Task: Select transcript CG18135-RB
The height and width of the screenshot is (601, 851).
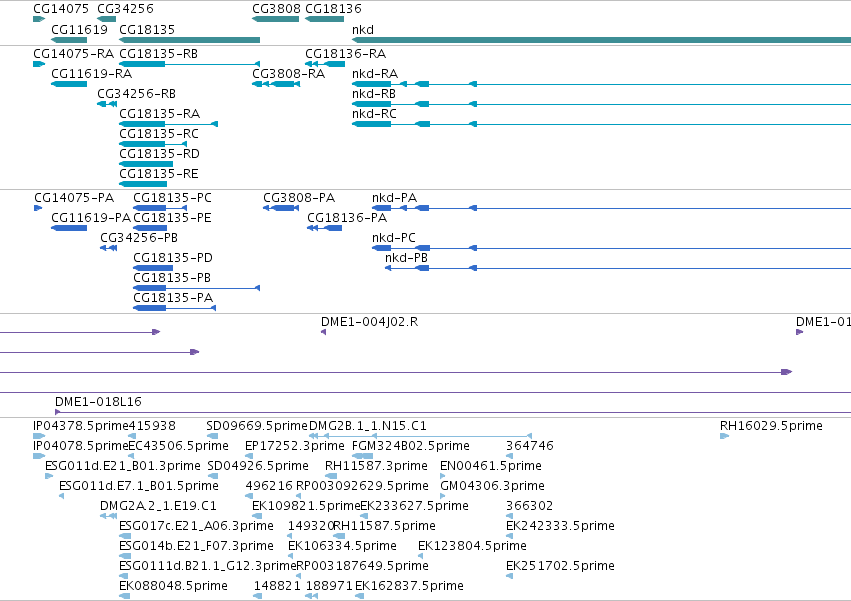Action: [189, 64]
